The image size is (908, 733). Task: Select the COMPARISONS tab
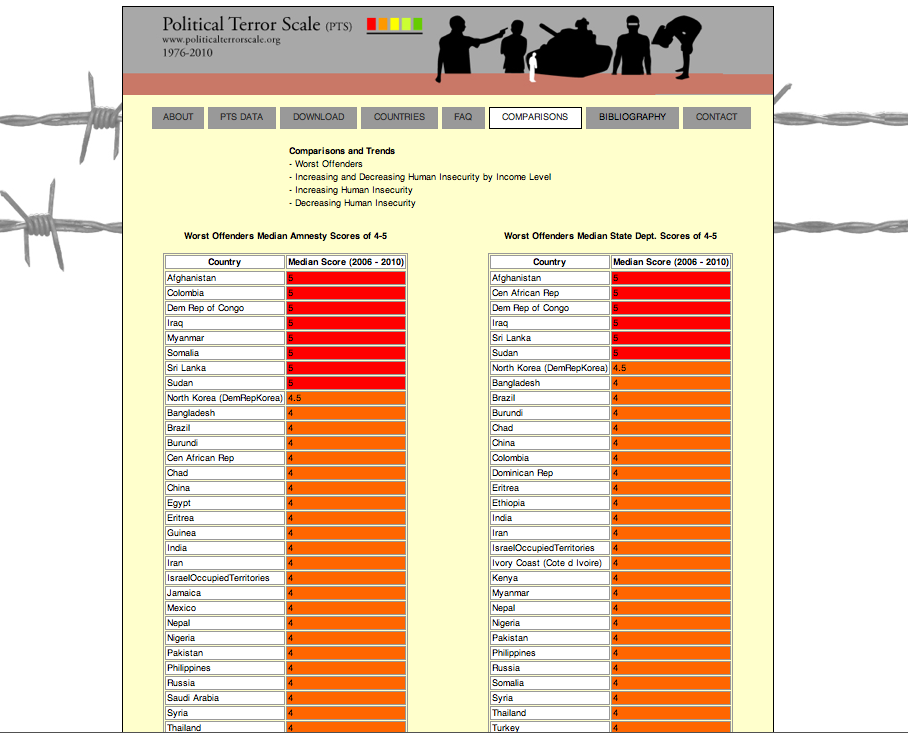pyautogui.click(x=535, y=118)
